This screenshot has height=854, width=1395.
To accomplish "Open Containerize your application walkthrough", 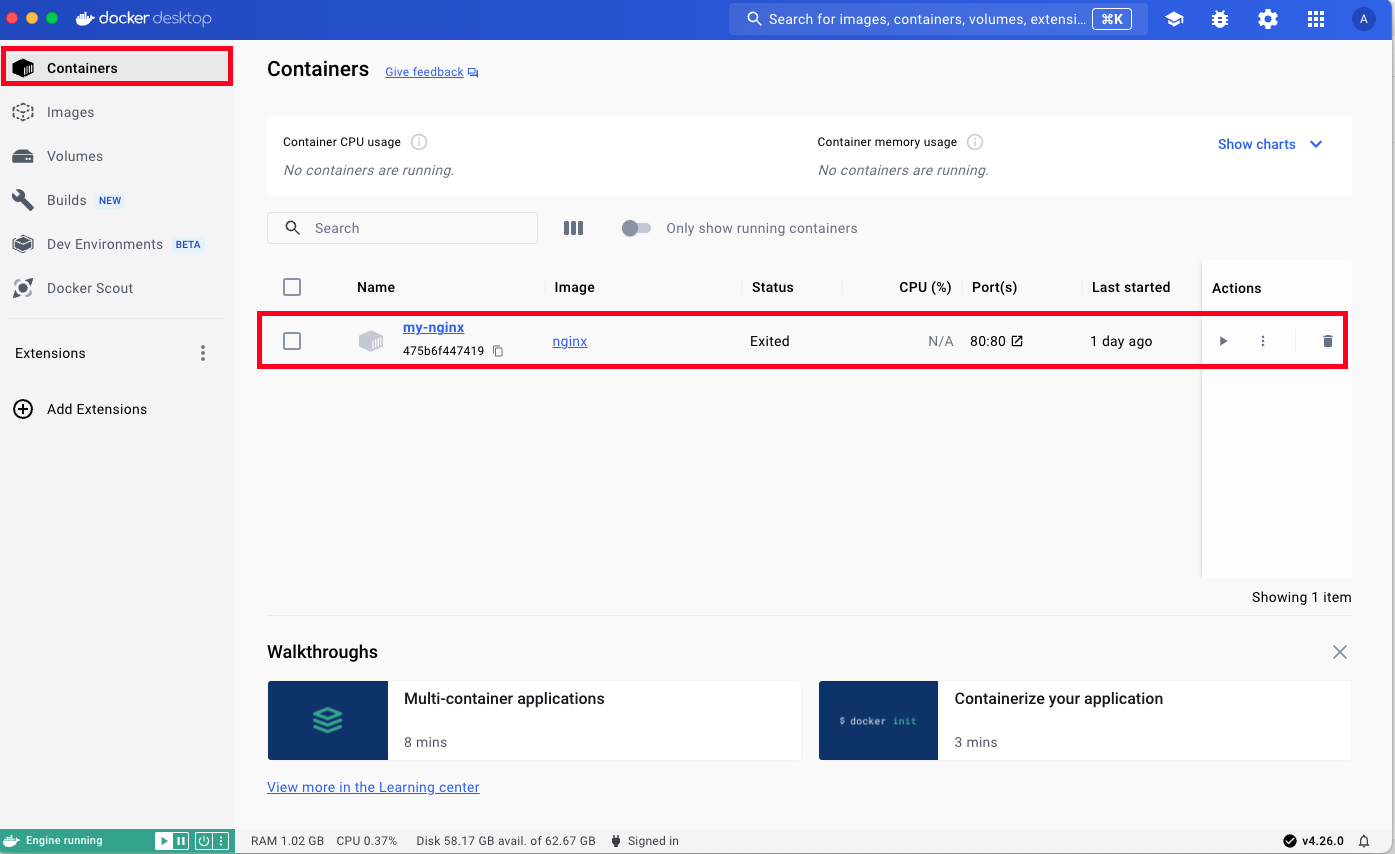I will [x=1085, y=720].
